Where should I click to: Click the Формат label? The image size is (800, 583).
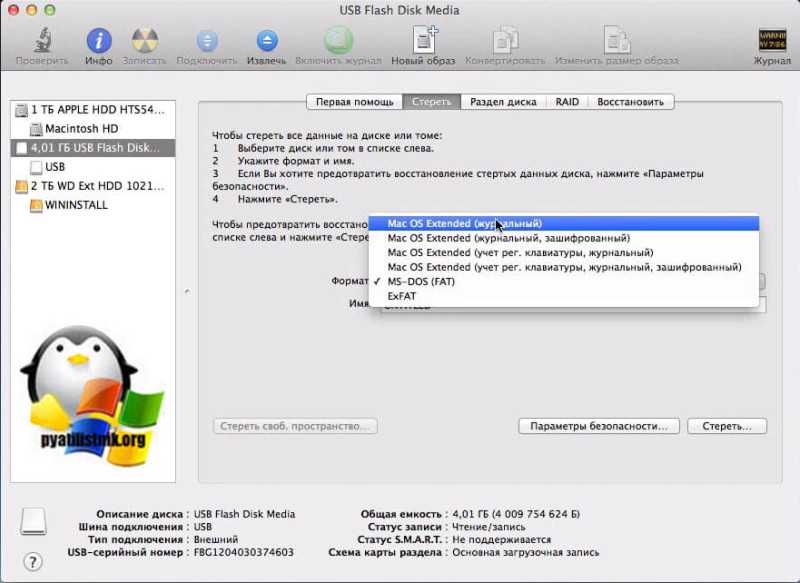click(x=350, y=281)
